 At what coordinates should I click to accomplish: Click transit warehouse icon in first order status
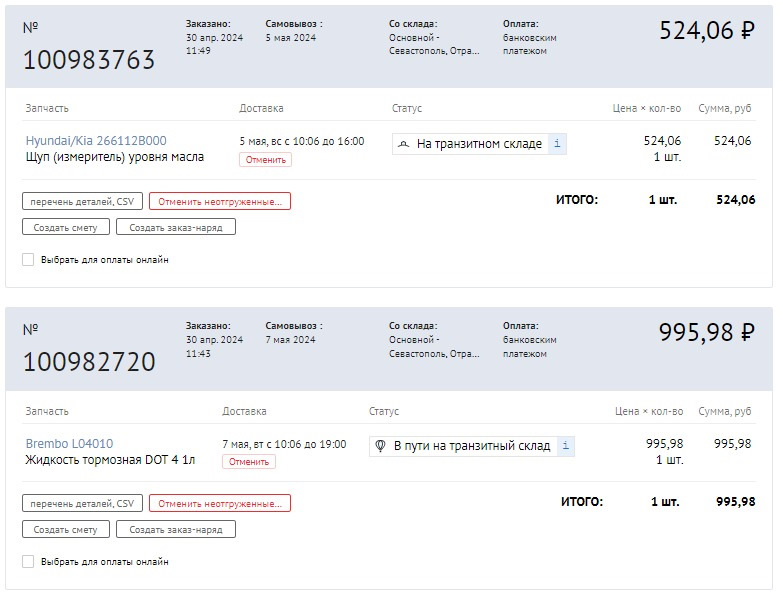[x=403, y=144]
